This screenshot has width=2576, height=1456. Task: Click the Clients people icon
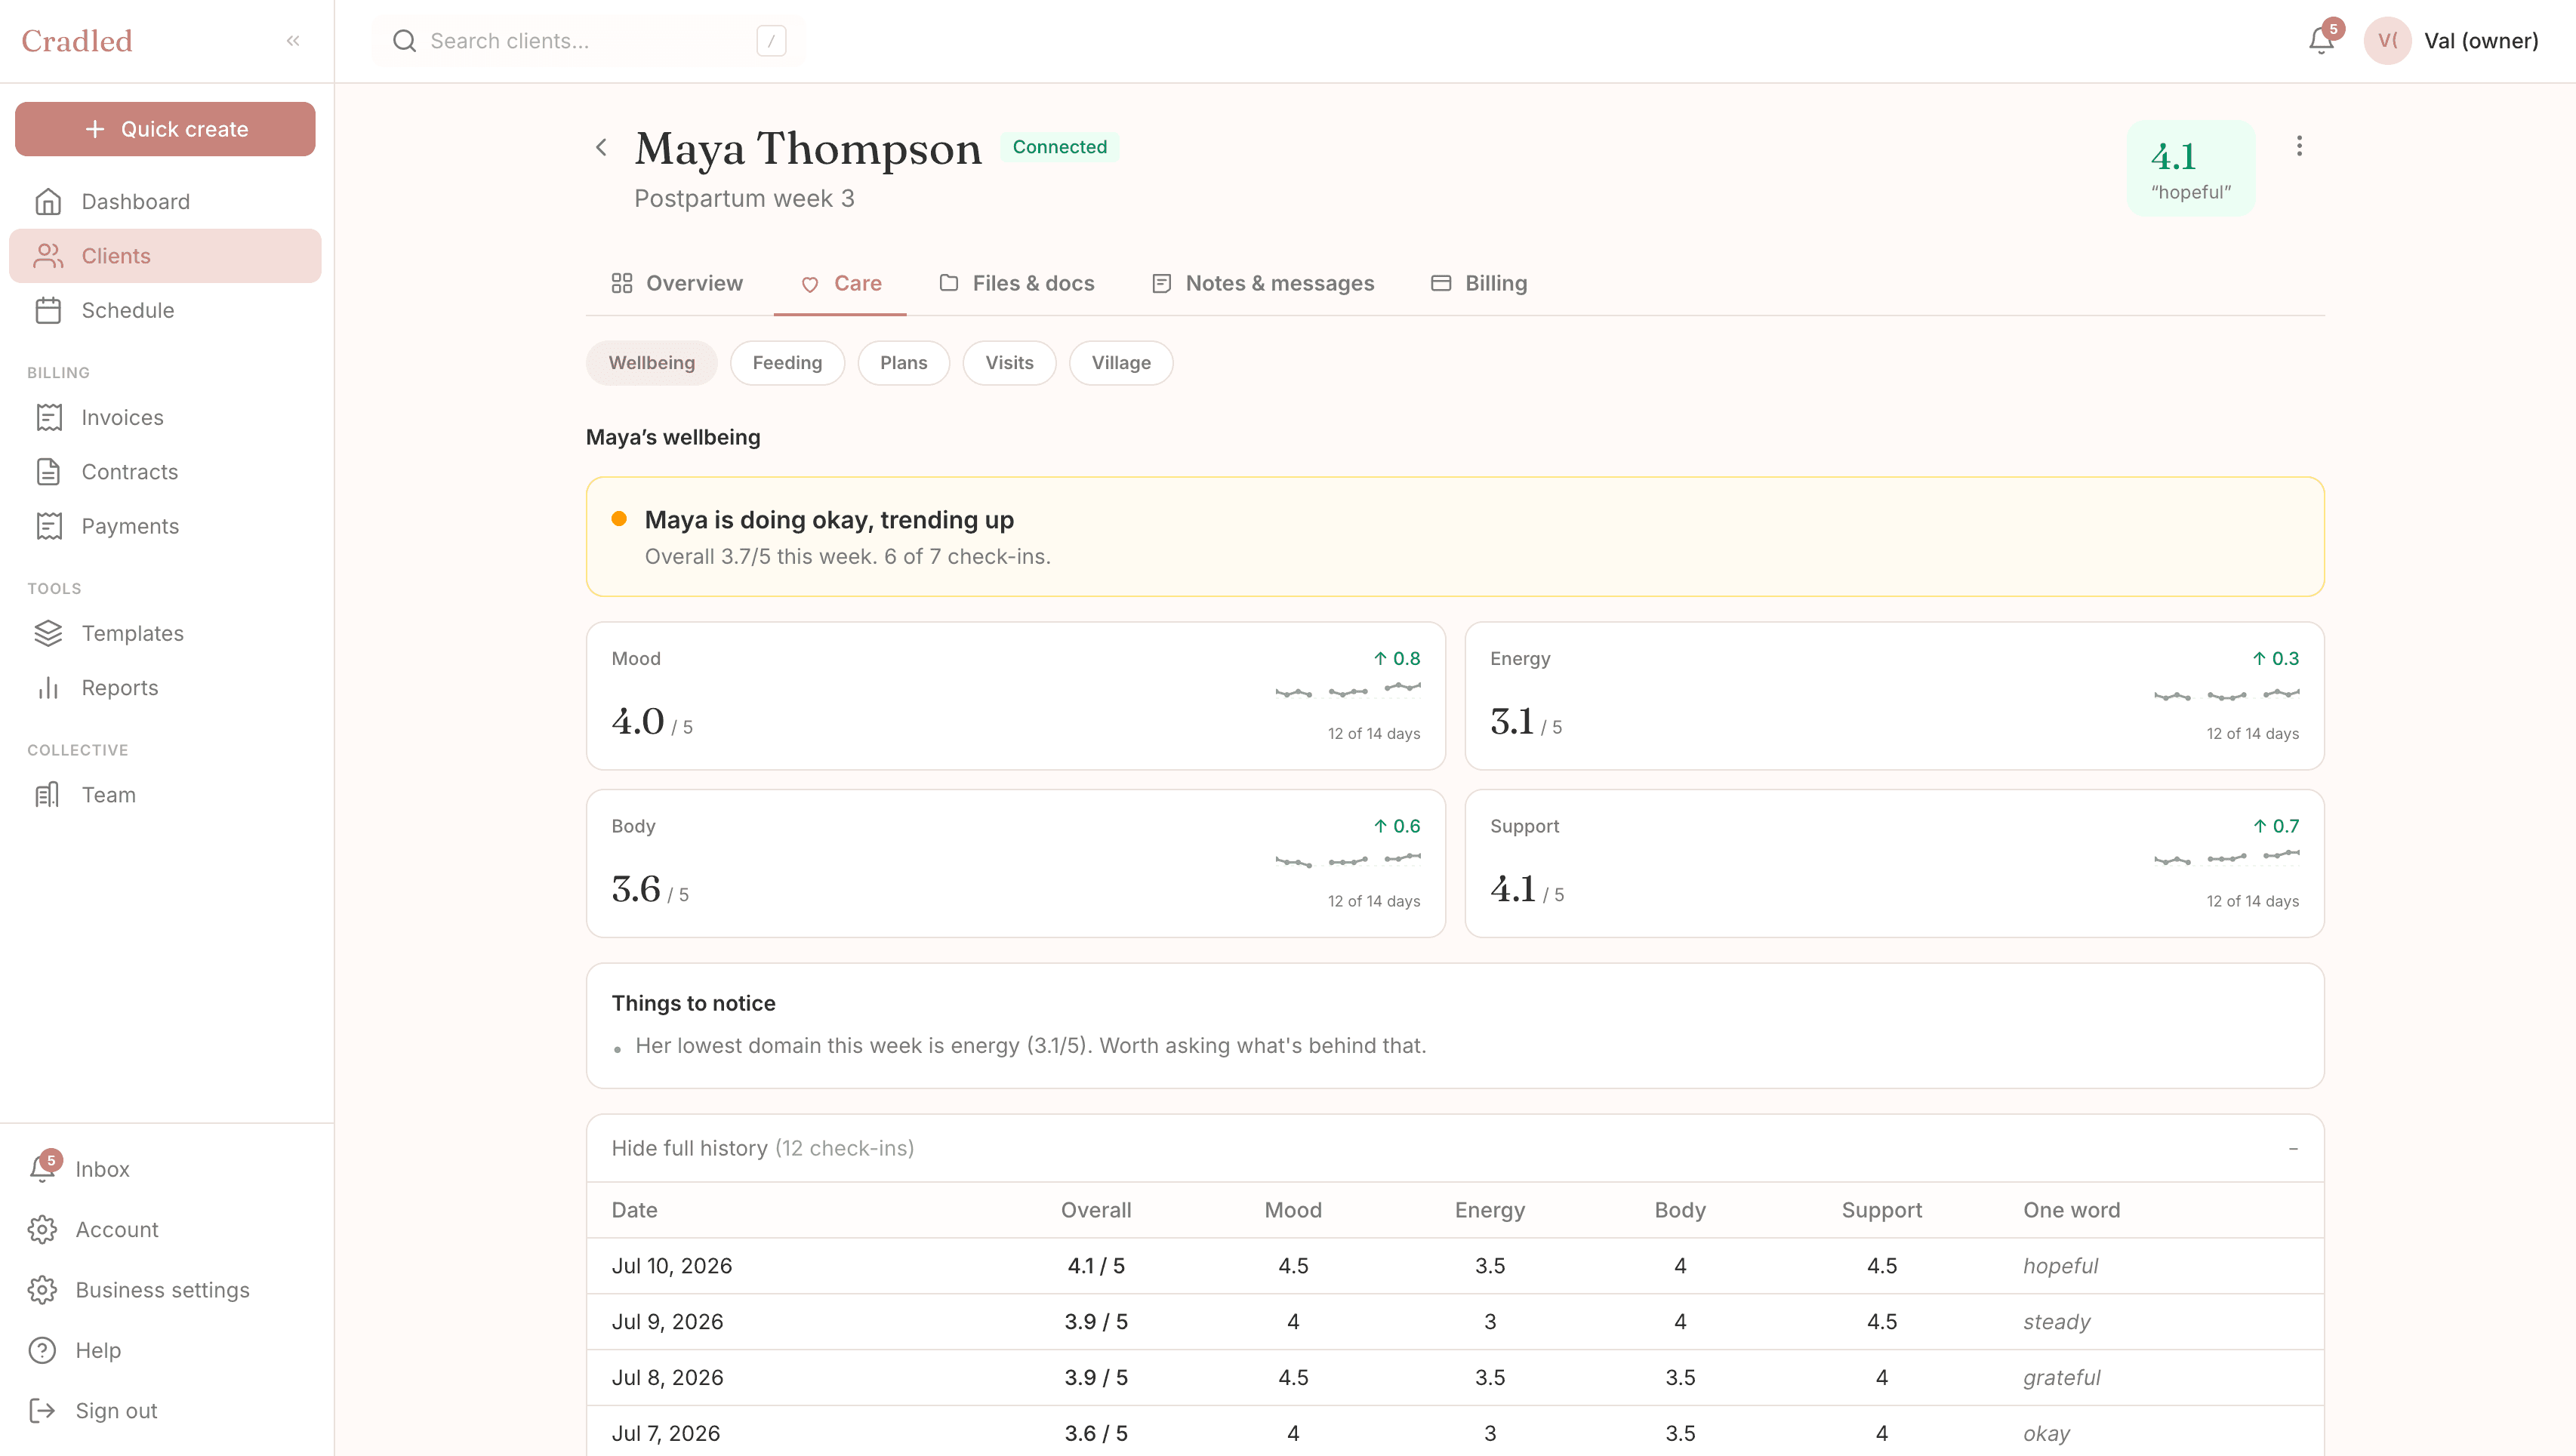48,256
